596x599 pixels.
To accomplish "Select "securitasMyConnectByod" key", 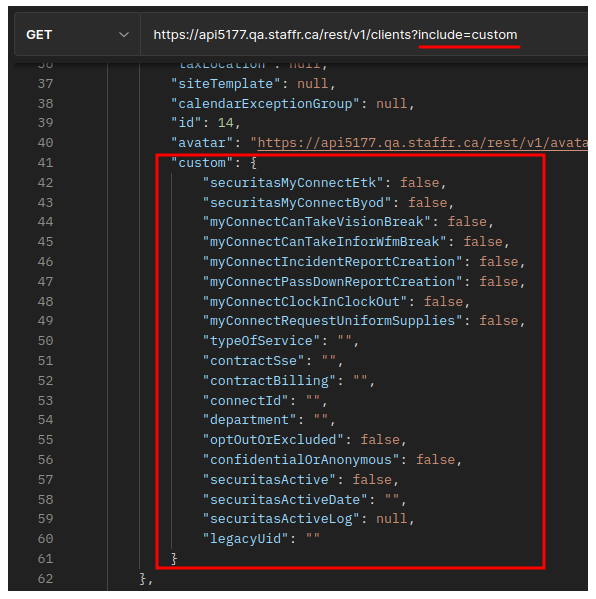I will (297, 203).
